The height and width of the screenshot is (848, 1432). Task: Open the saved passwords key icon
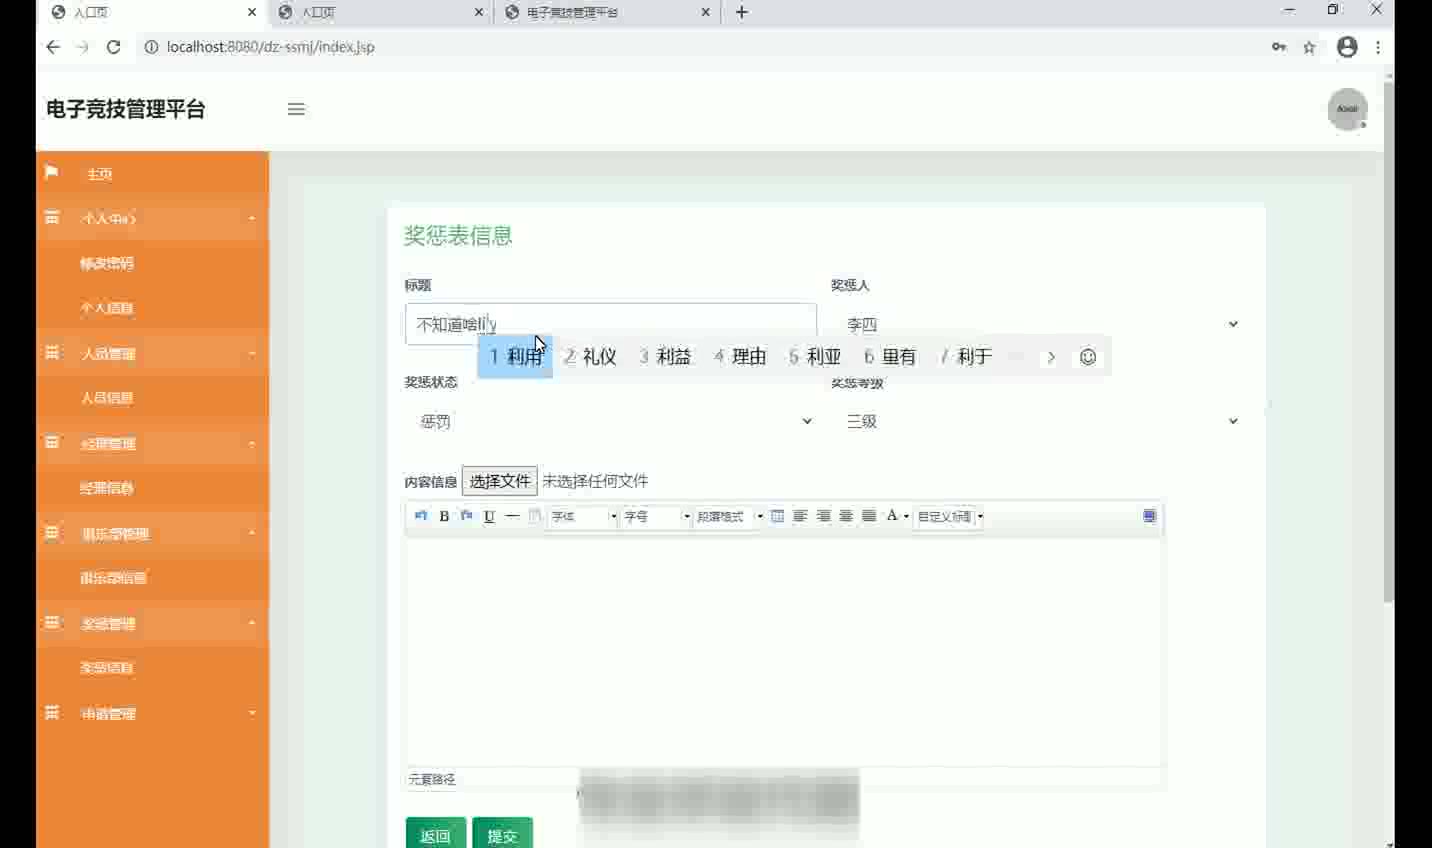tap(1279, 47)
